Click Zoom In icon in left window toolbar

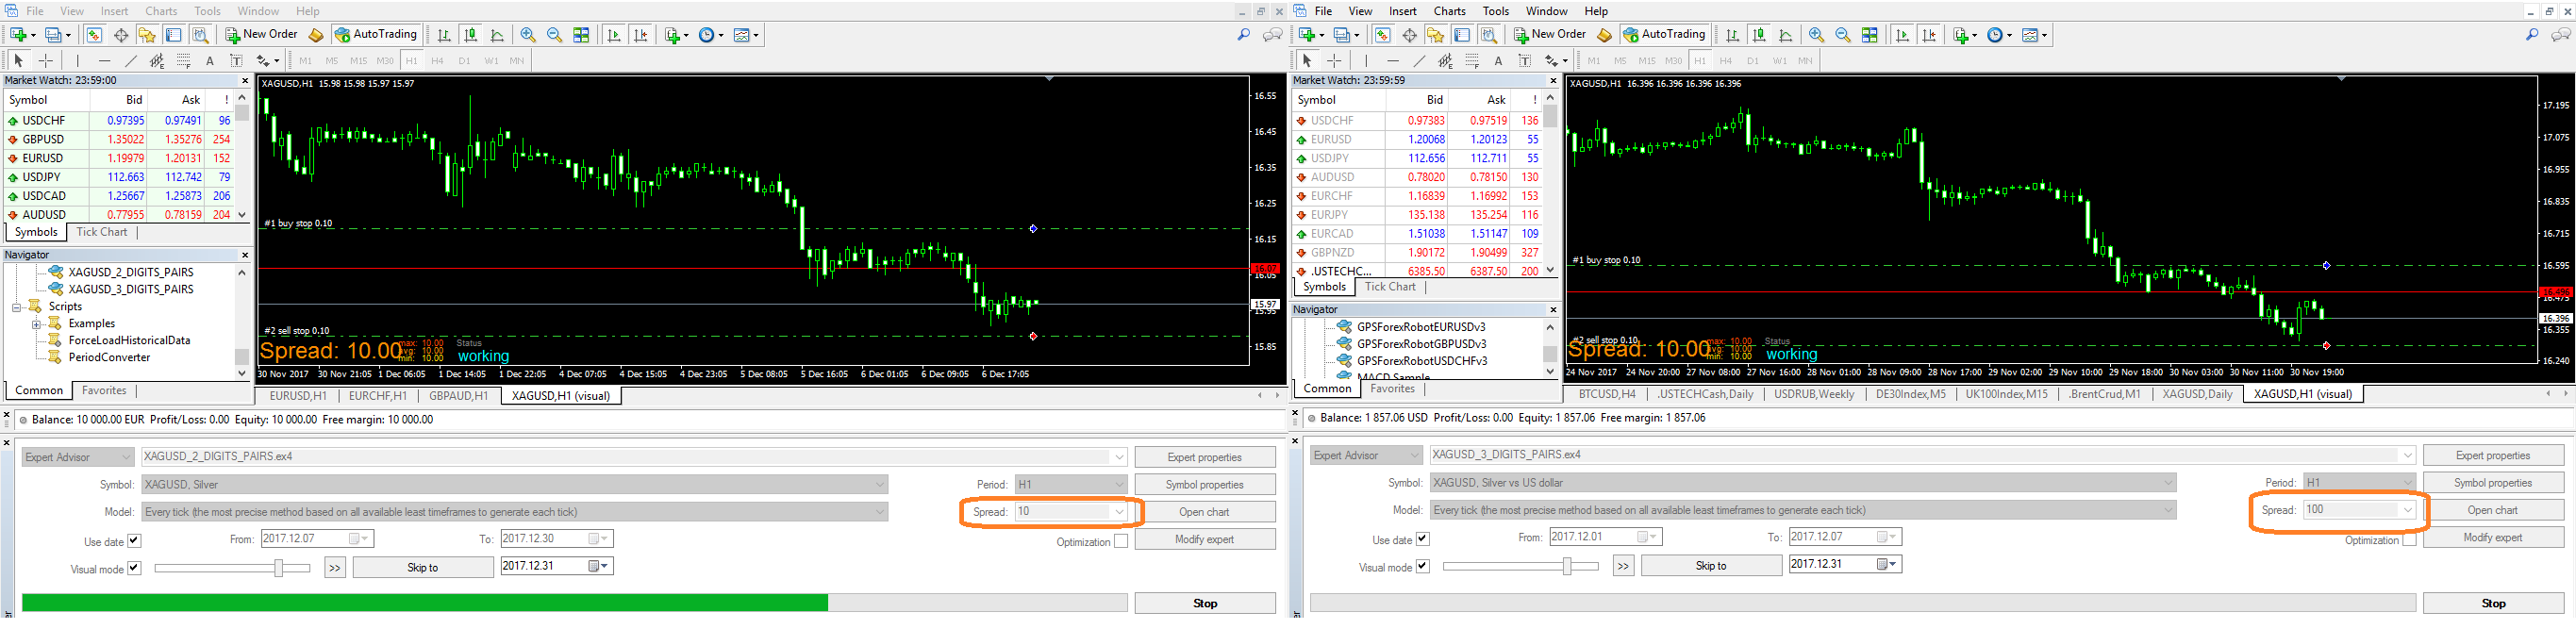[528, 35]
